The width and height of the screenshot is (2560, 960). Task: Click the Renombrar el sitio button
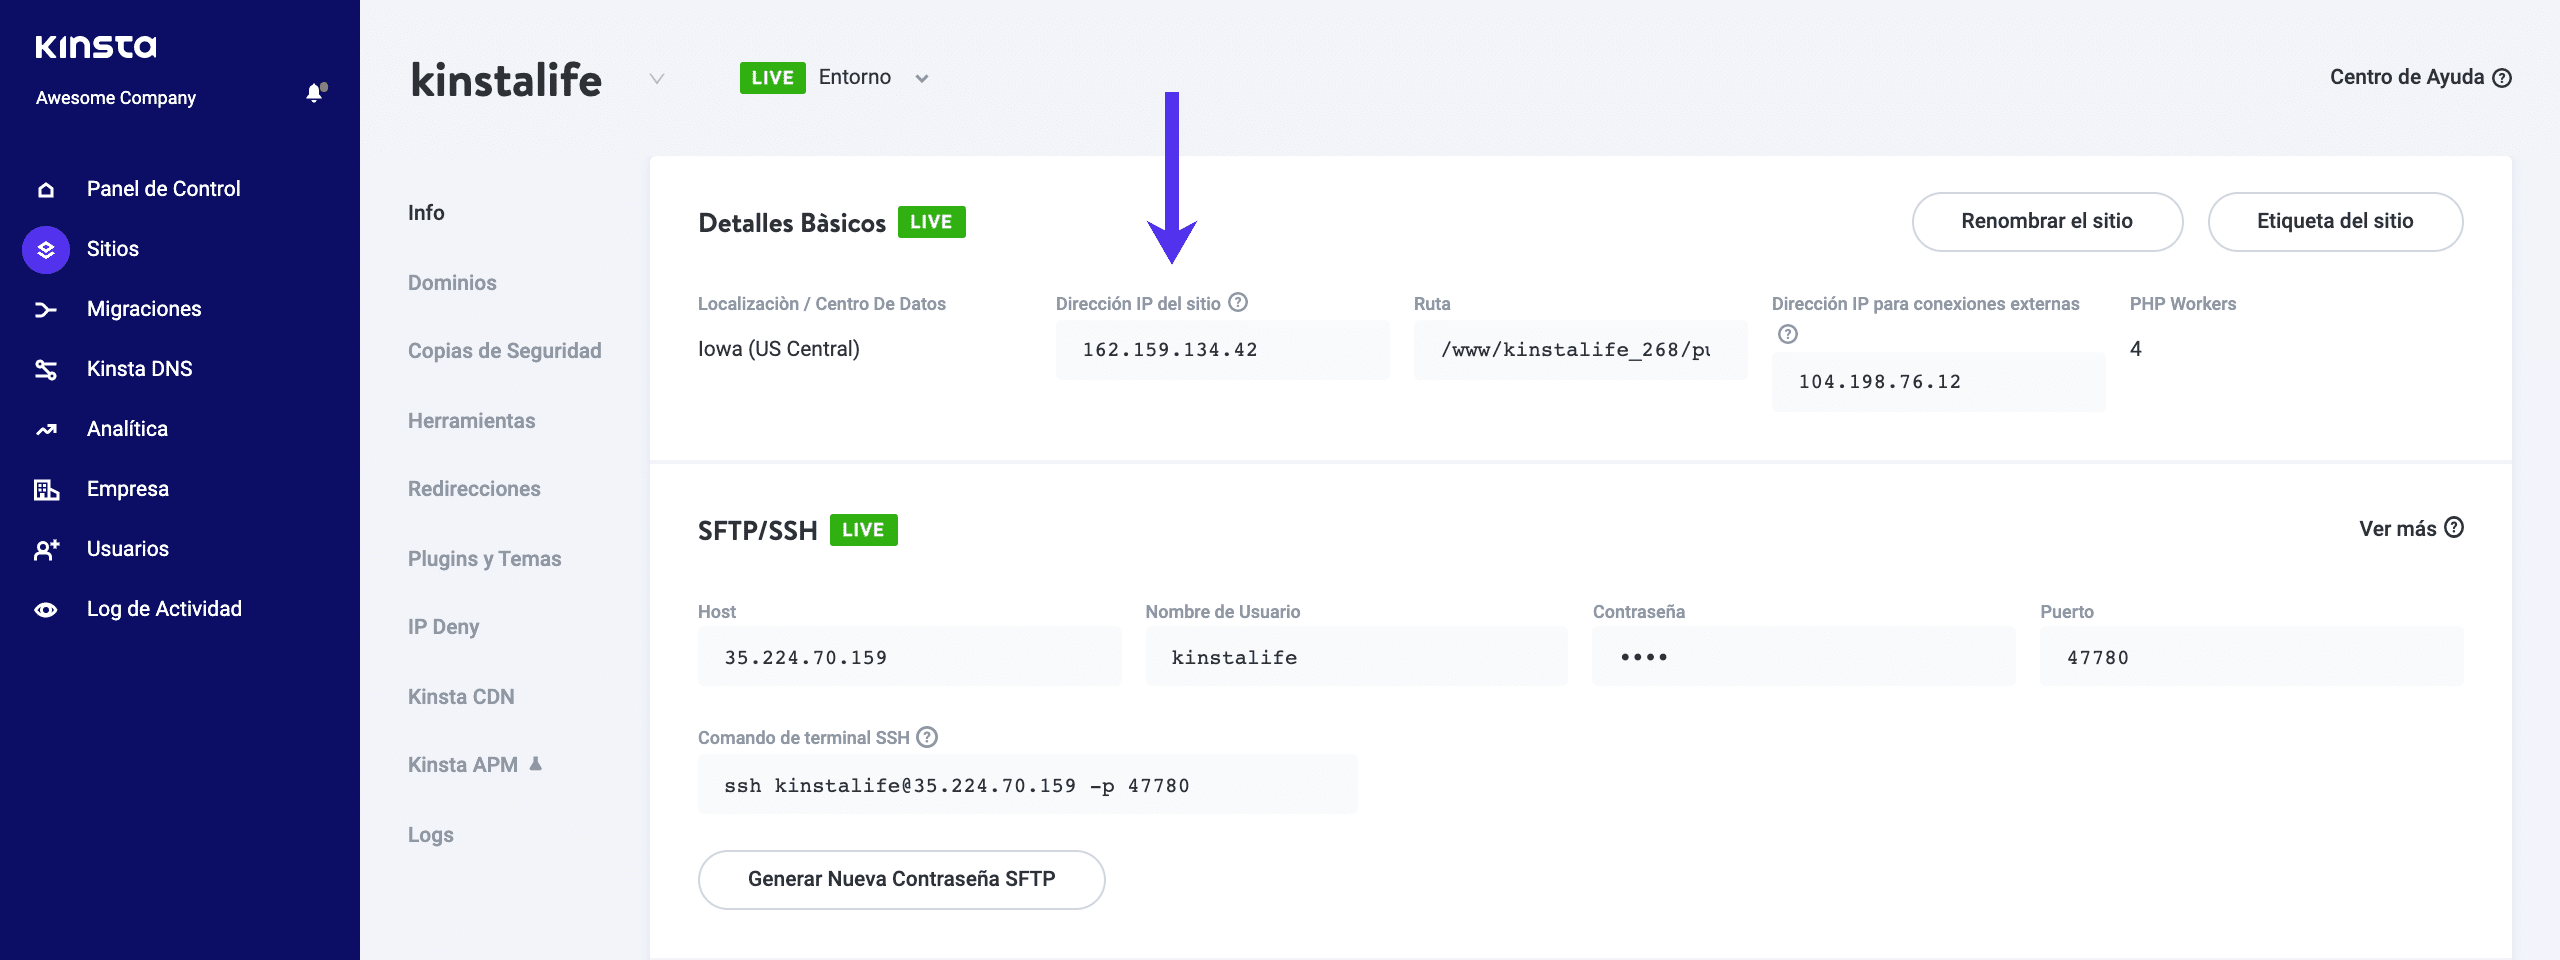[x=2046, y=221]
